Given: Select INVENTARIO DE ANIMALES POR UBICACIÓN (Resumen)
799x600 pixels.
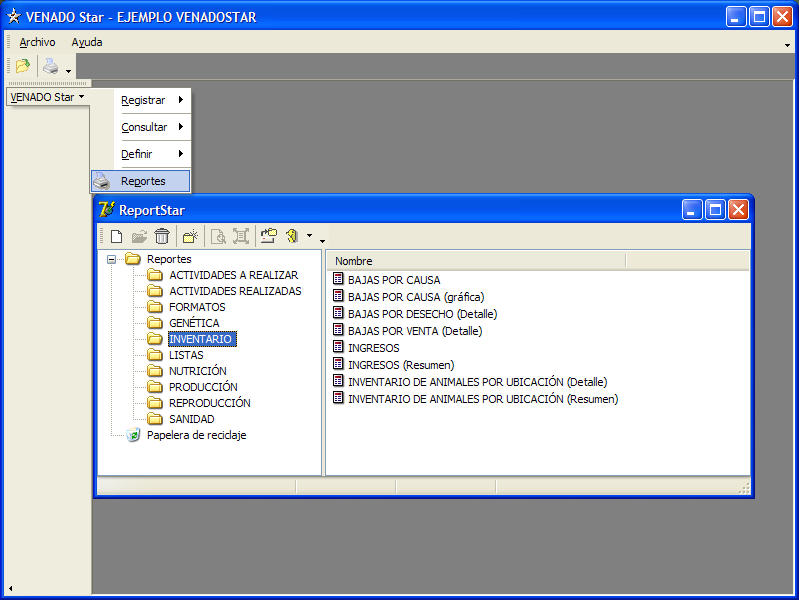Looking at the screenshot, I should (x=483, y=399).
